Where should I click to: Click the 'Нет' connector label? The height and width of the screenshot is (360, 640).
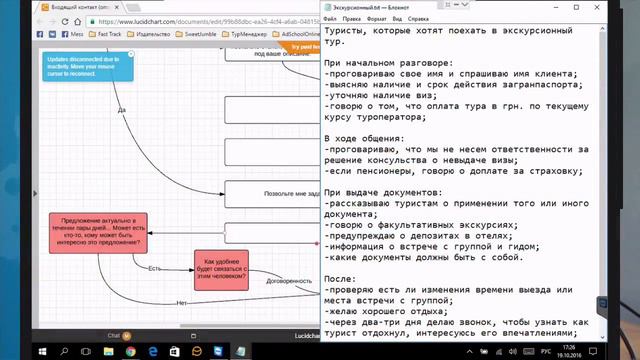[181, 303]
